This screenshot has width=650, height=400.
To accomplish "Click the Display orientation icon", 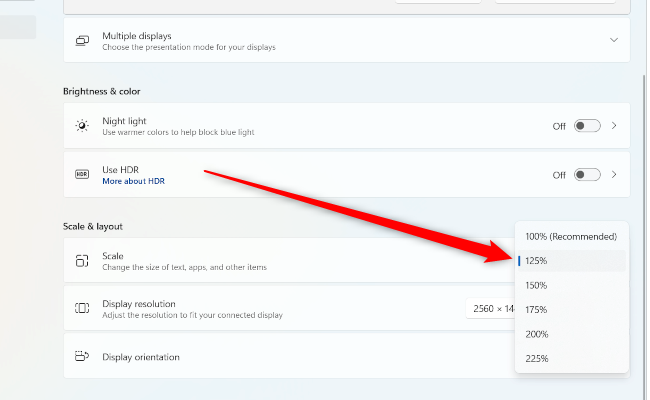I will pyautogui.click(x=82, y=356).
